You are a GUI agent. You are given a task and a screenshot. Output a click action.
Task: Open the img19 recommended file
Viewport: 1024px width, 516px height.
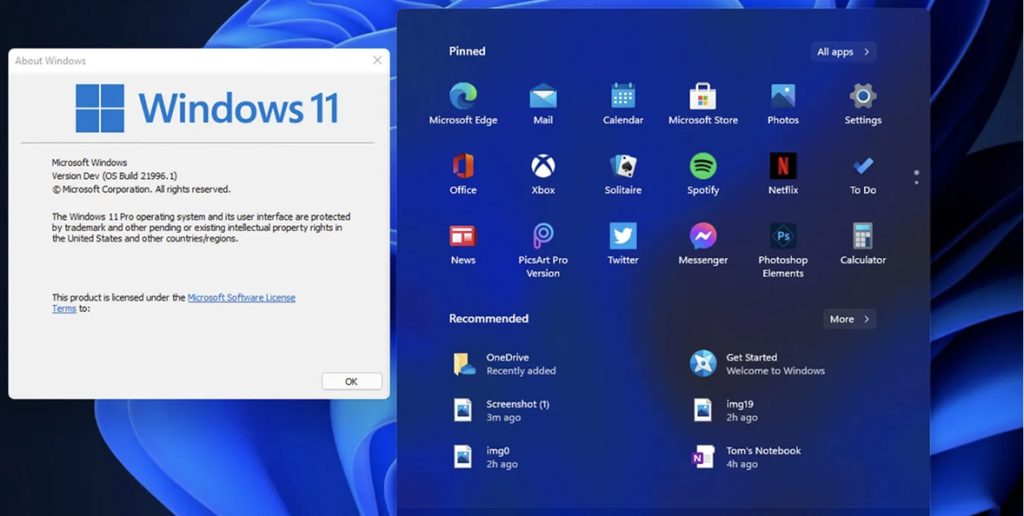click(x=725, y=410)
